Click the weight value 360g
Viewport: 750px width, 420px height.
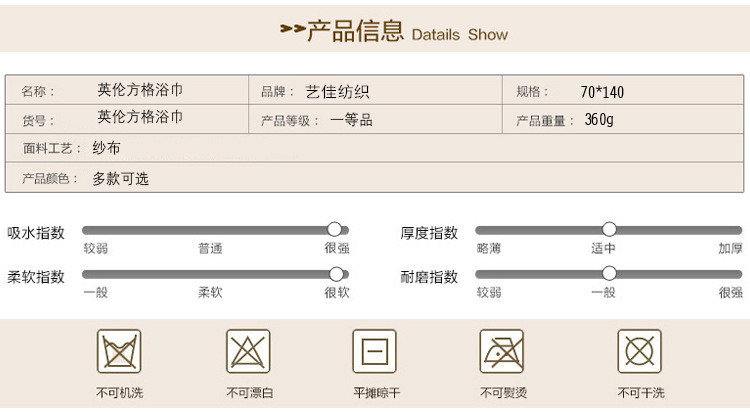point(599,120)
